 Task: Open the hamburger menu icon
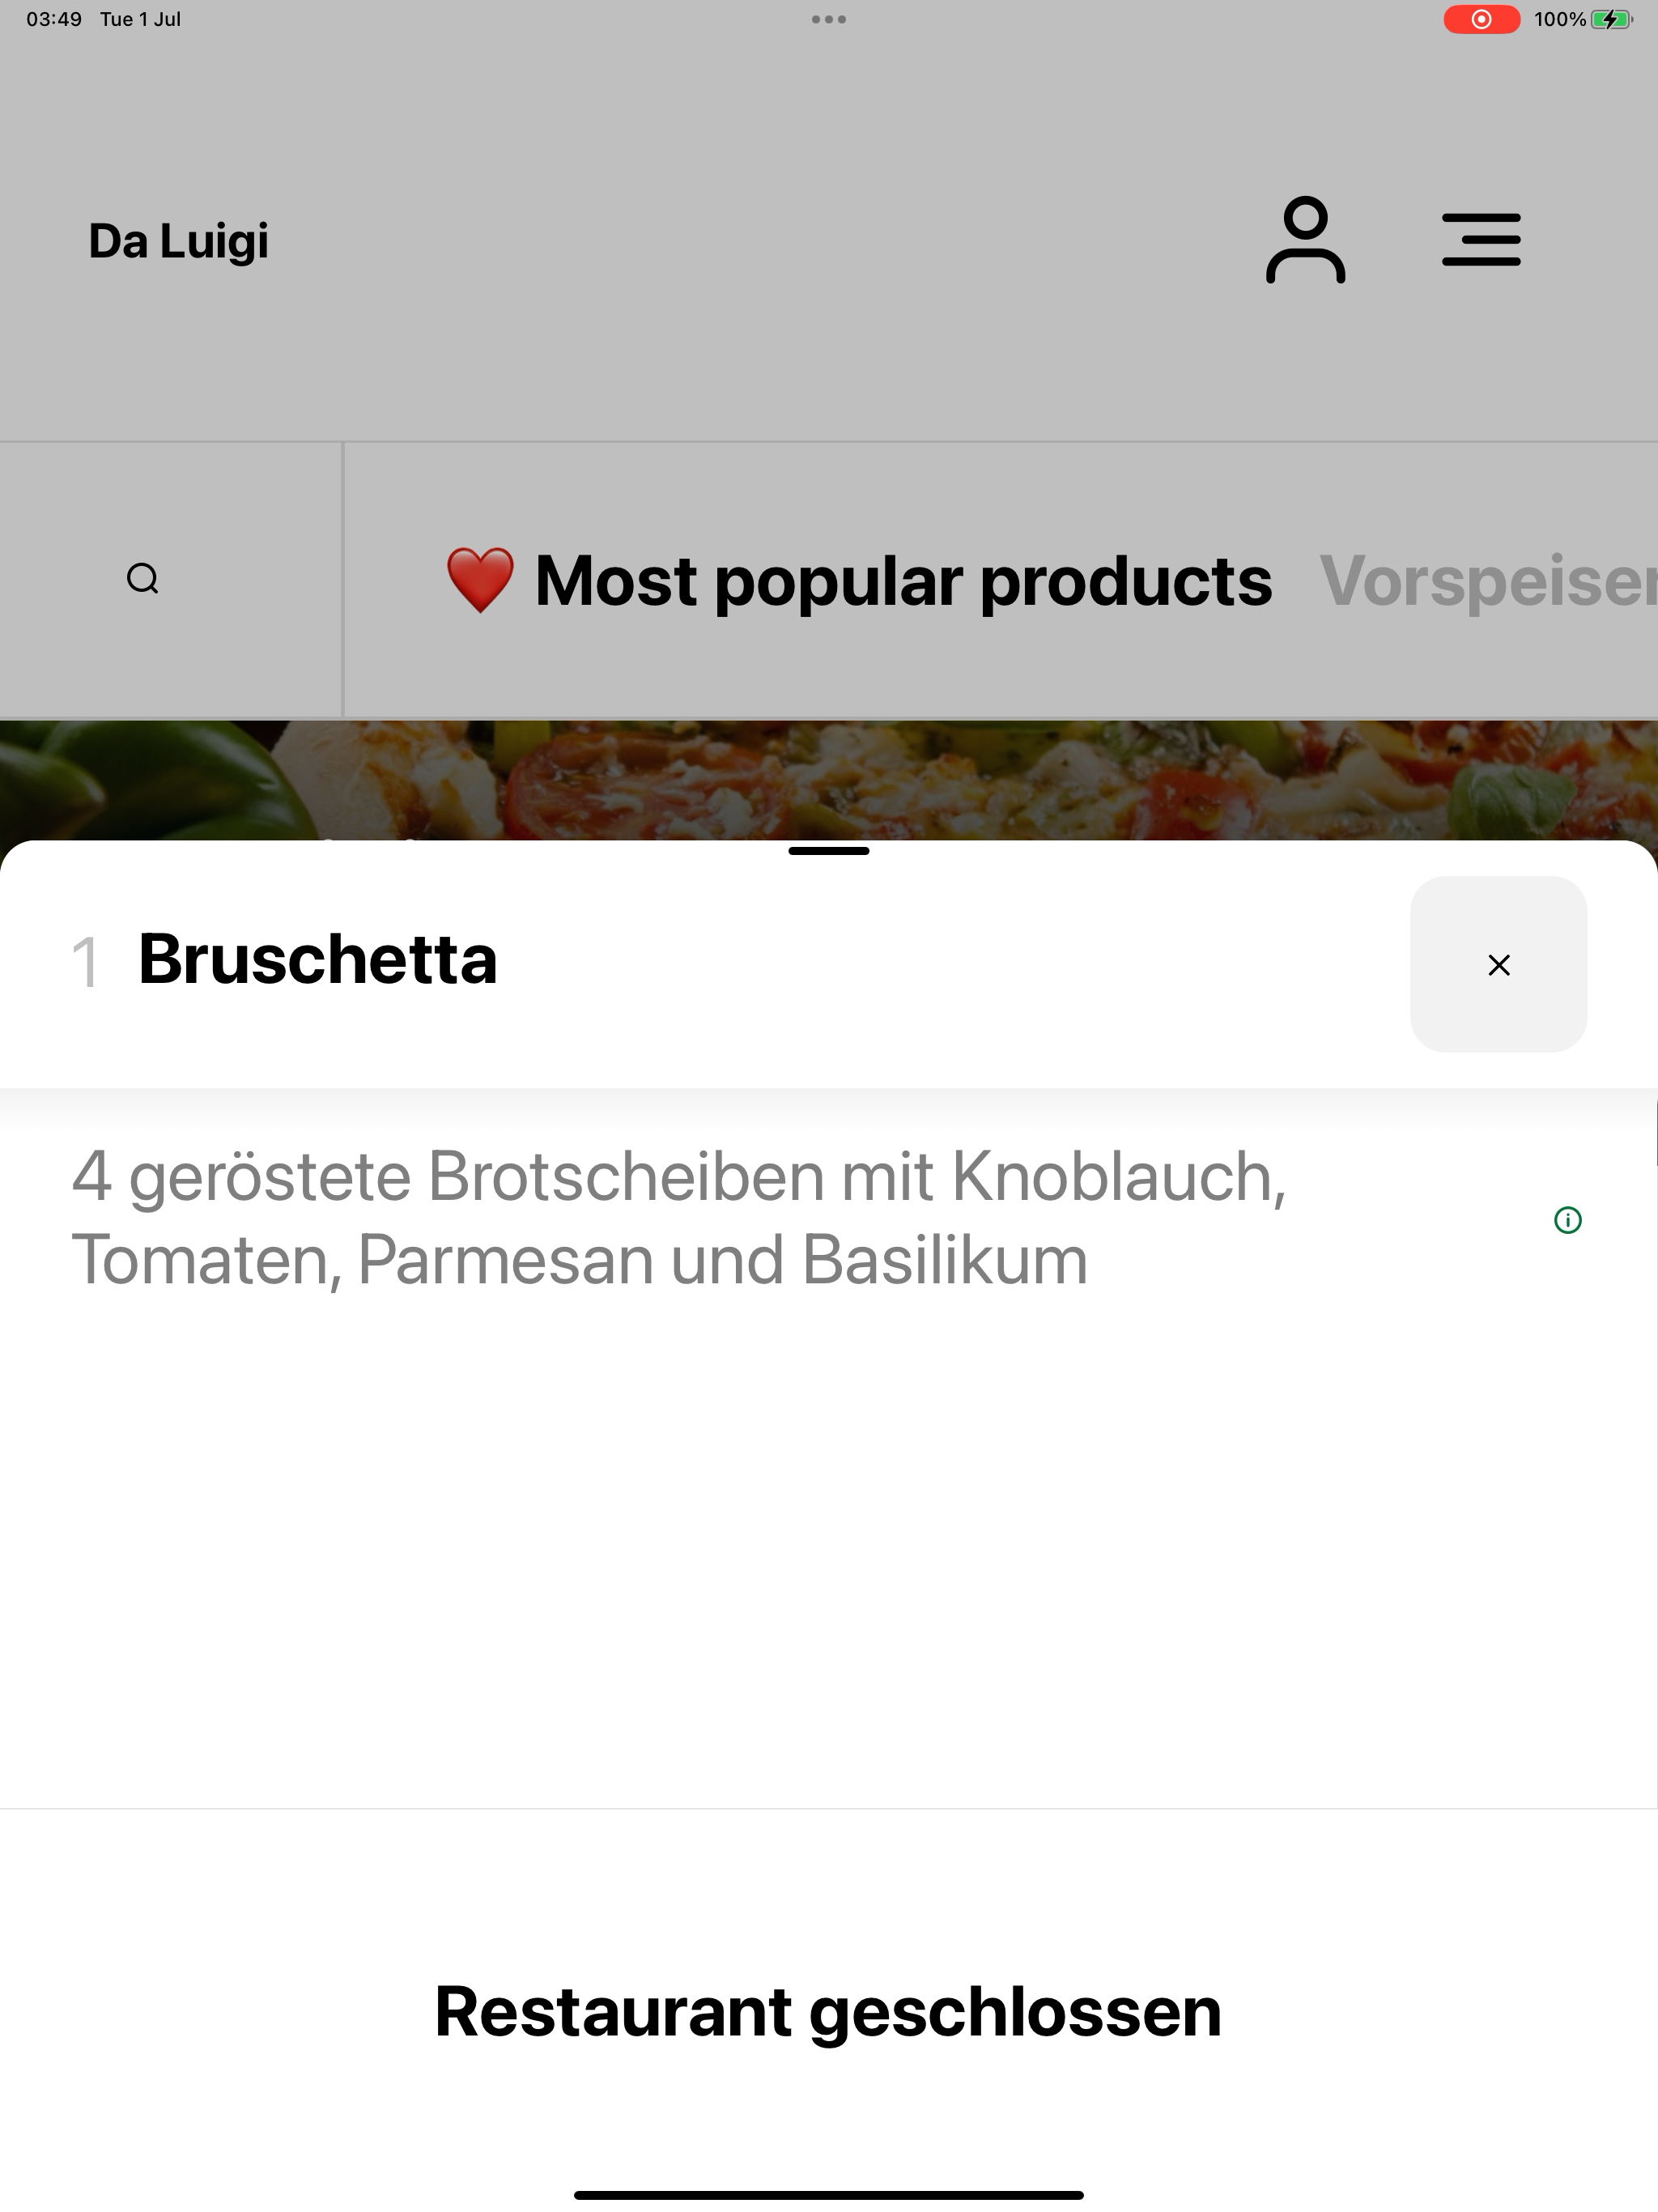(x=1481, y=240)
